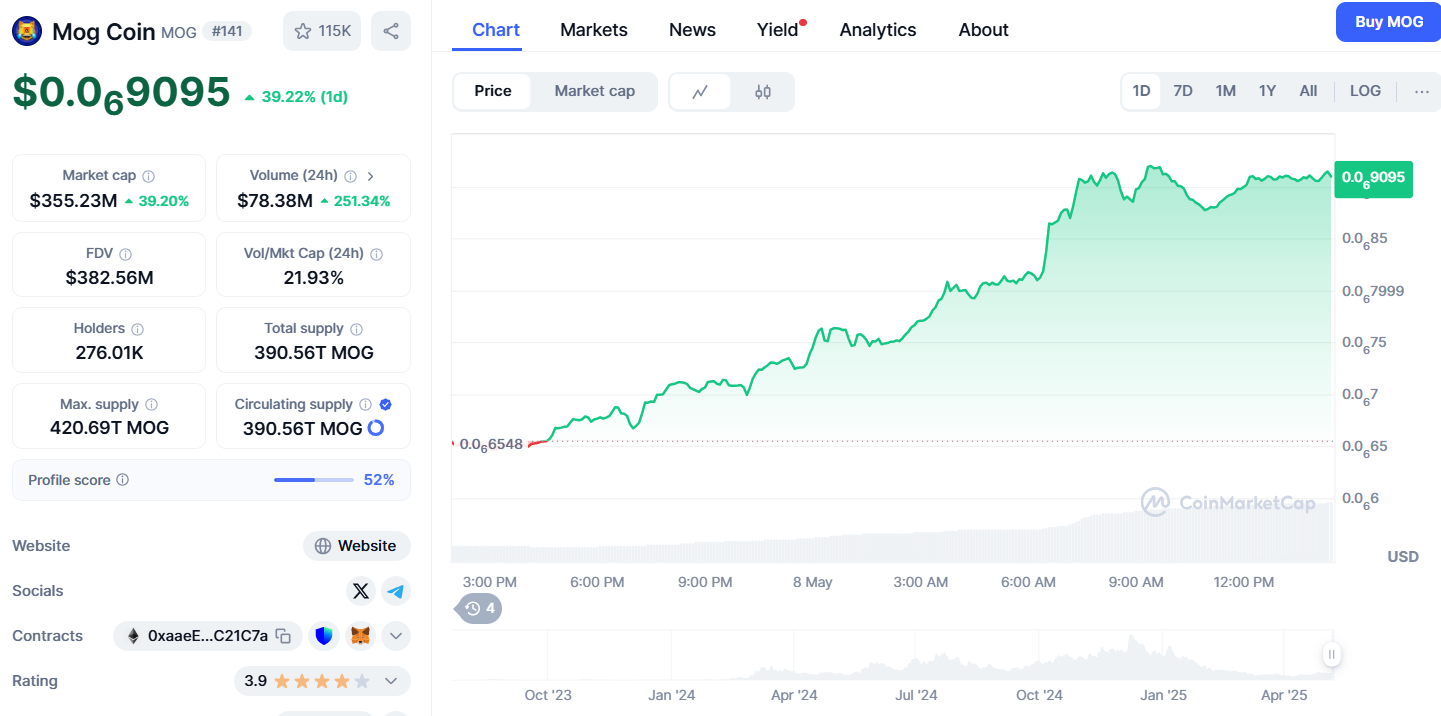Screen dimensions: 1441x716
Task: Add Mog Coin to watchlist star
Action: coord(322,31)
